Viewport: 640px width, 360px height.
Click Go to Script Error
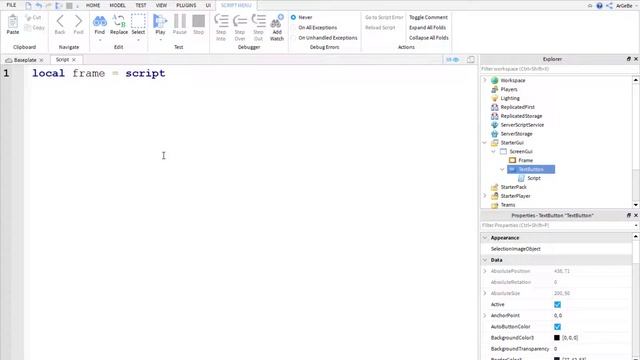tap(384, 17)
